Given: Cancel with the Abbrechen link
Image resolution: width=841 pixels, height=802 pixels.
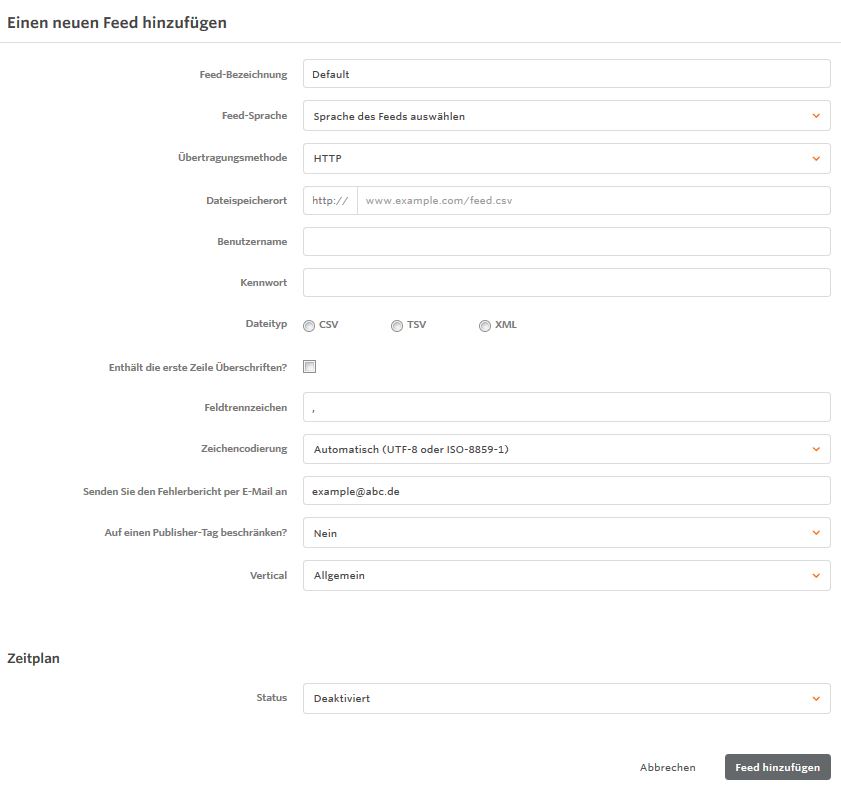Looking at the screenshot, I should pyautogui.click(x=667, y=767).
